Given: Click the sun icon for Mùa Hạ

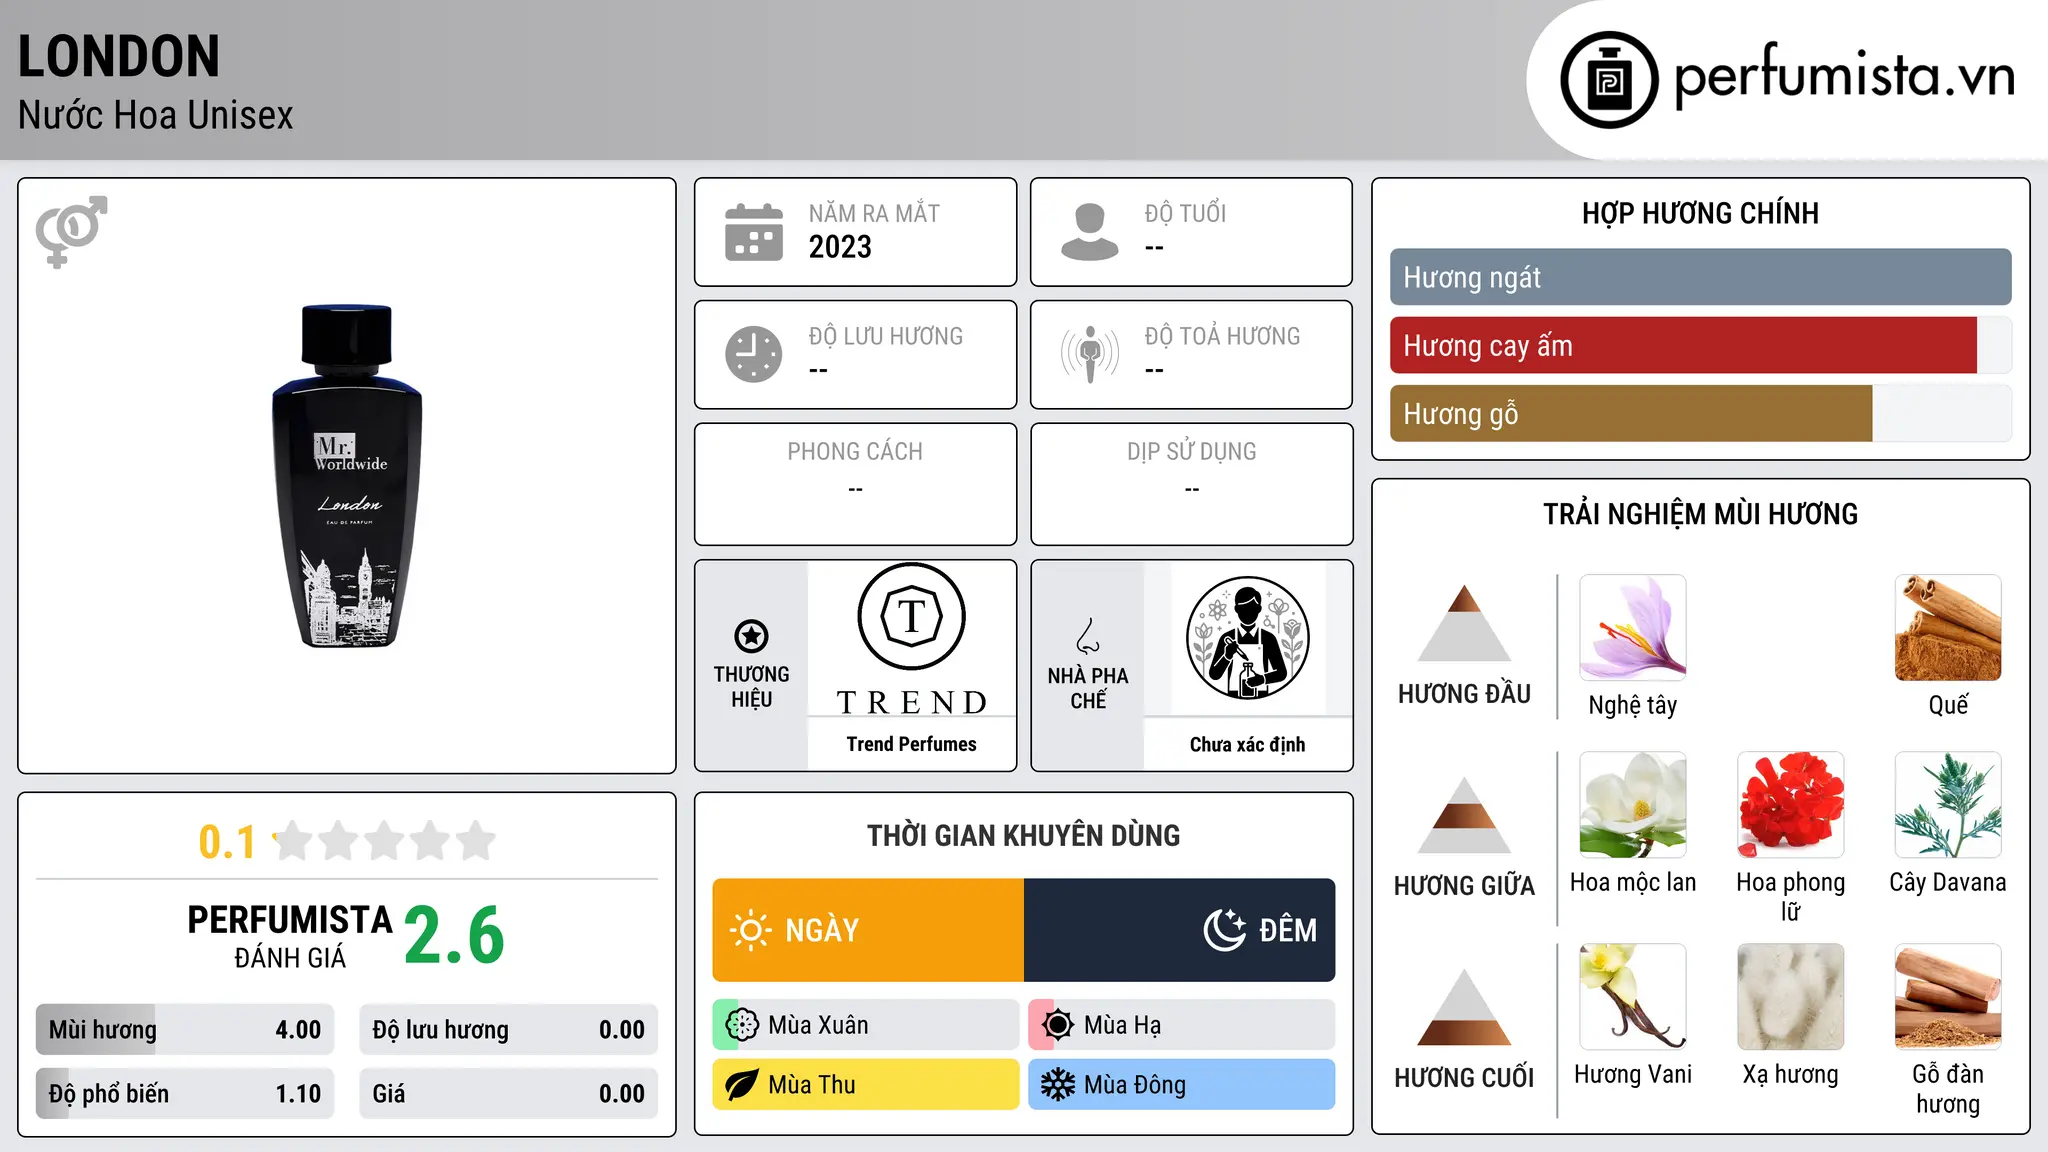Looking at the screenshot, I should (1058, 1025).
